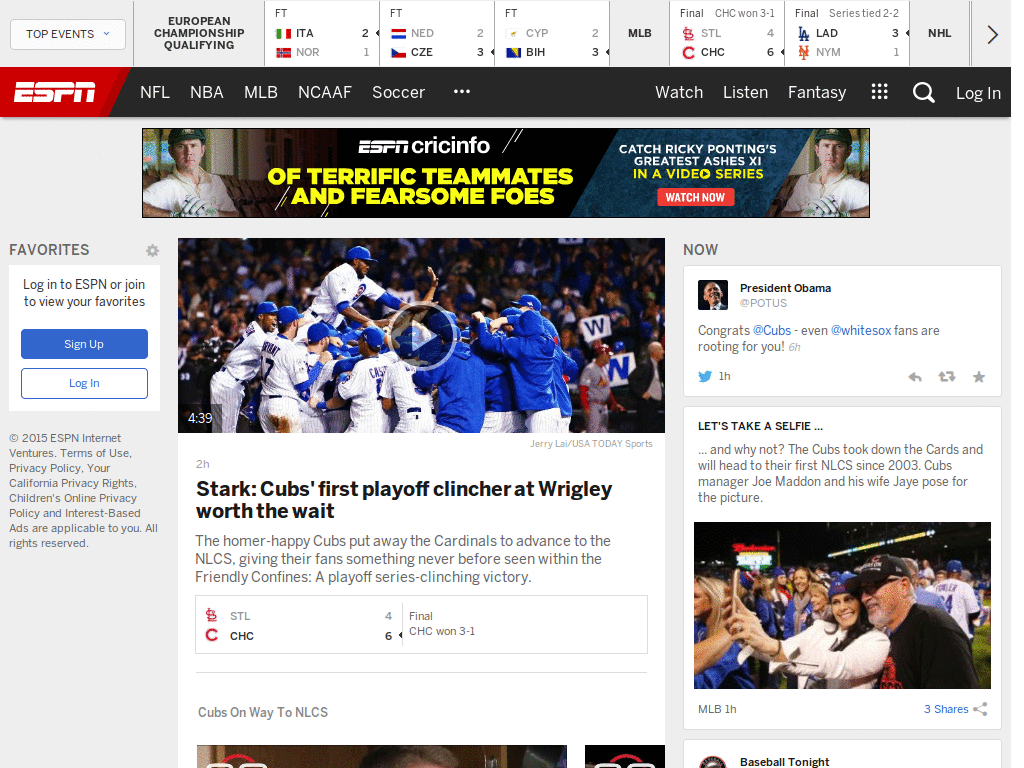
Task: Open Favorites settings via gear icon
Action: pyautogui.click(x=152, y=250)
